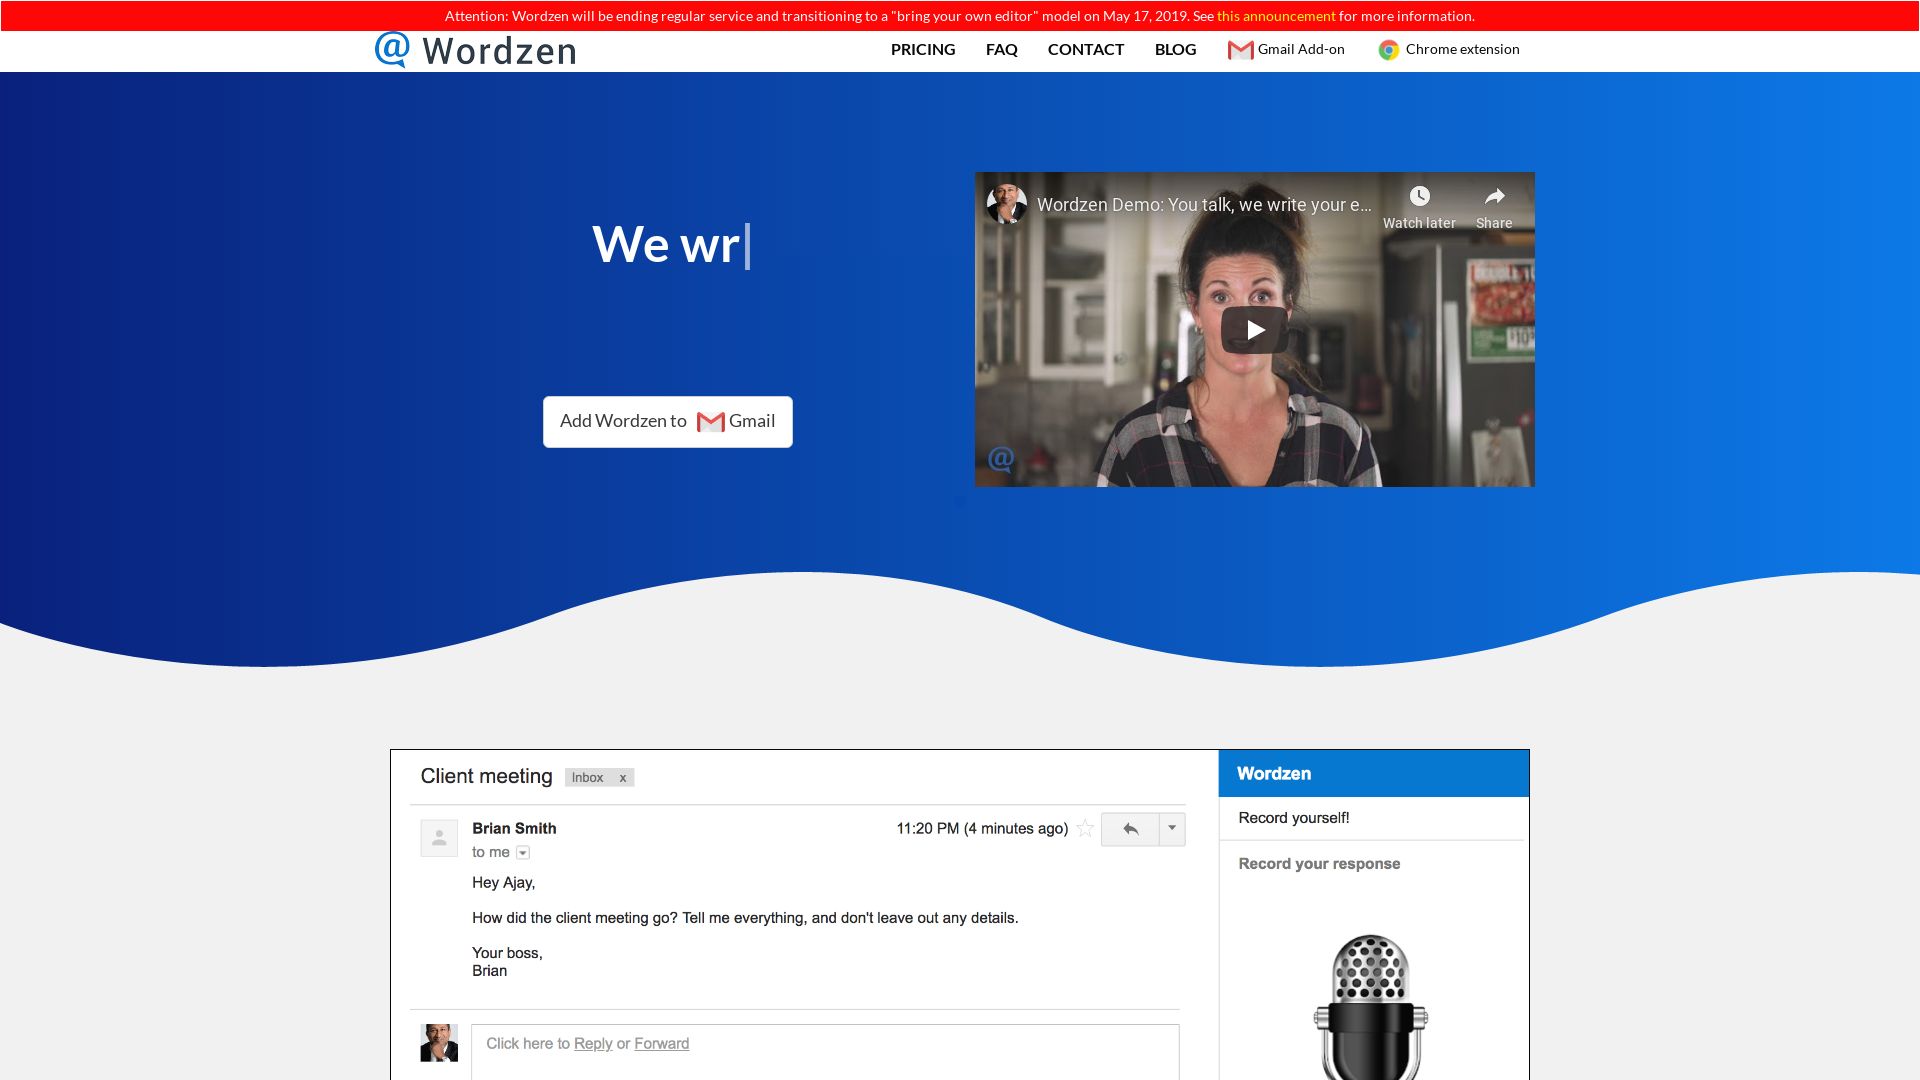1920x1080 pixels.
Task: Click the Reply link in the compose box
Action: pyautogui.click(x=592, y=1044)
